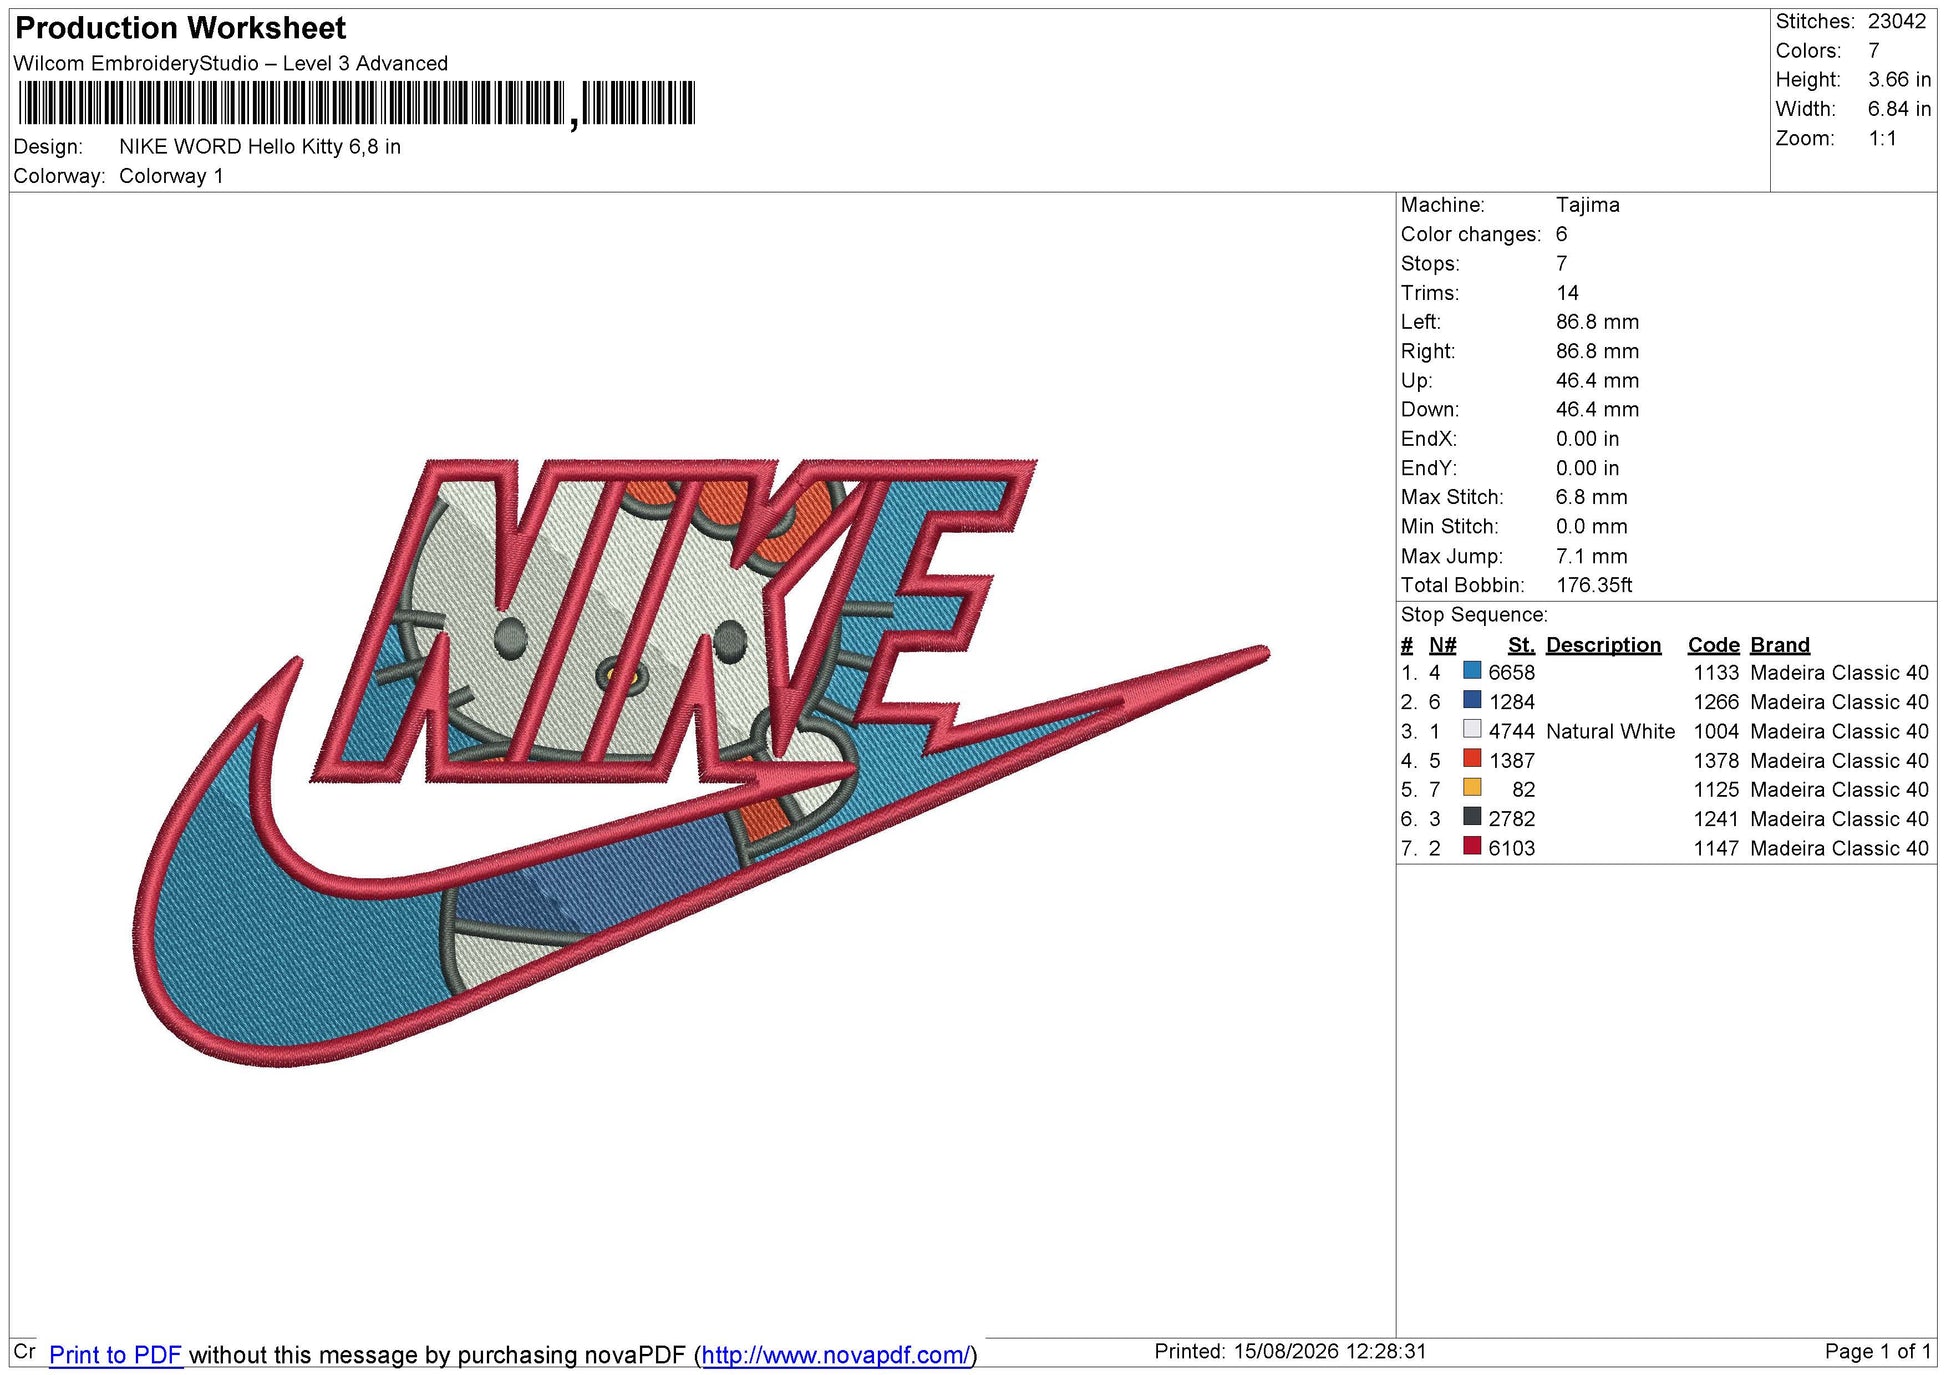This screenshot has width=1946, height=1375.
Task: Select the Natural White thread swatch
Action: pos(1472,729)
